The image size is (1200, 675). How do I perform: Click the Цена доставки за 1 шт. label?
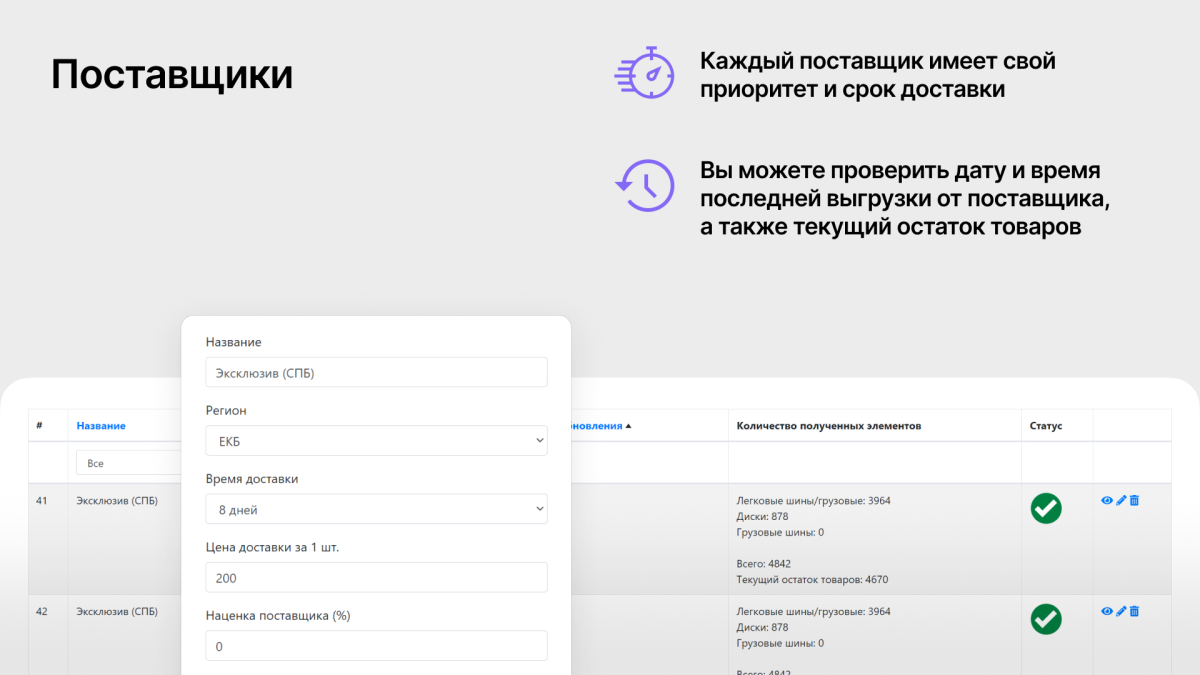tap(273, 547)
